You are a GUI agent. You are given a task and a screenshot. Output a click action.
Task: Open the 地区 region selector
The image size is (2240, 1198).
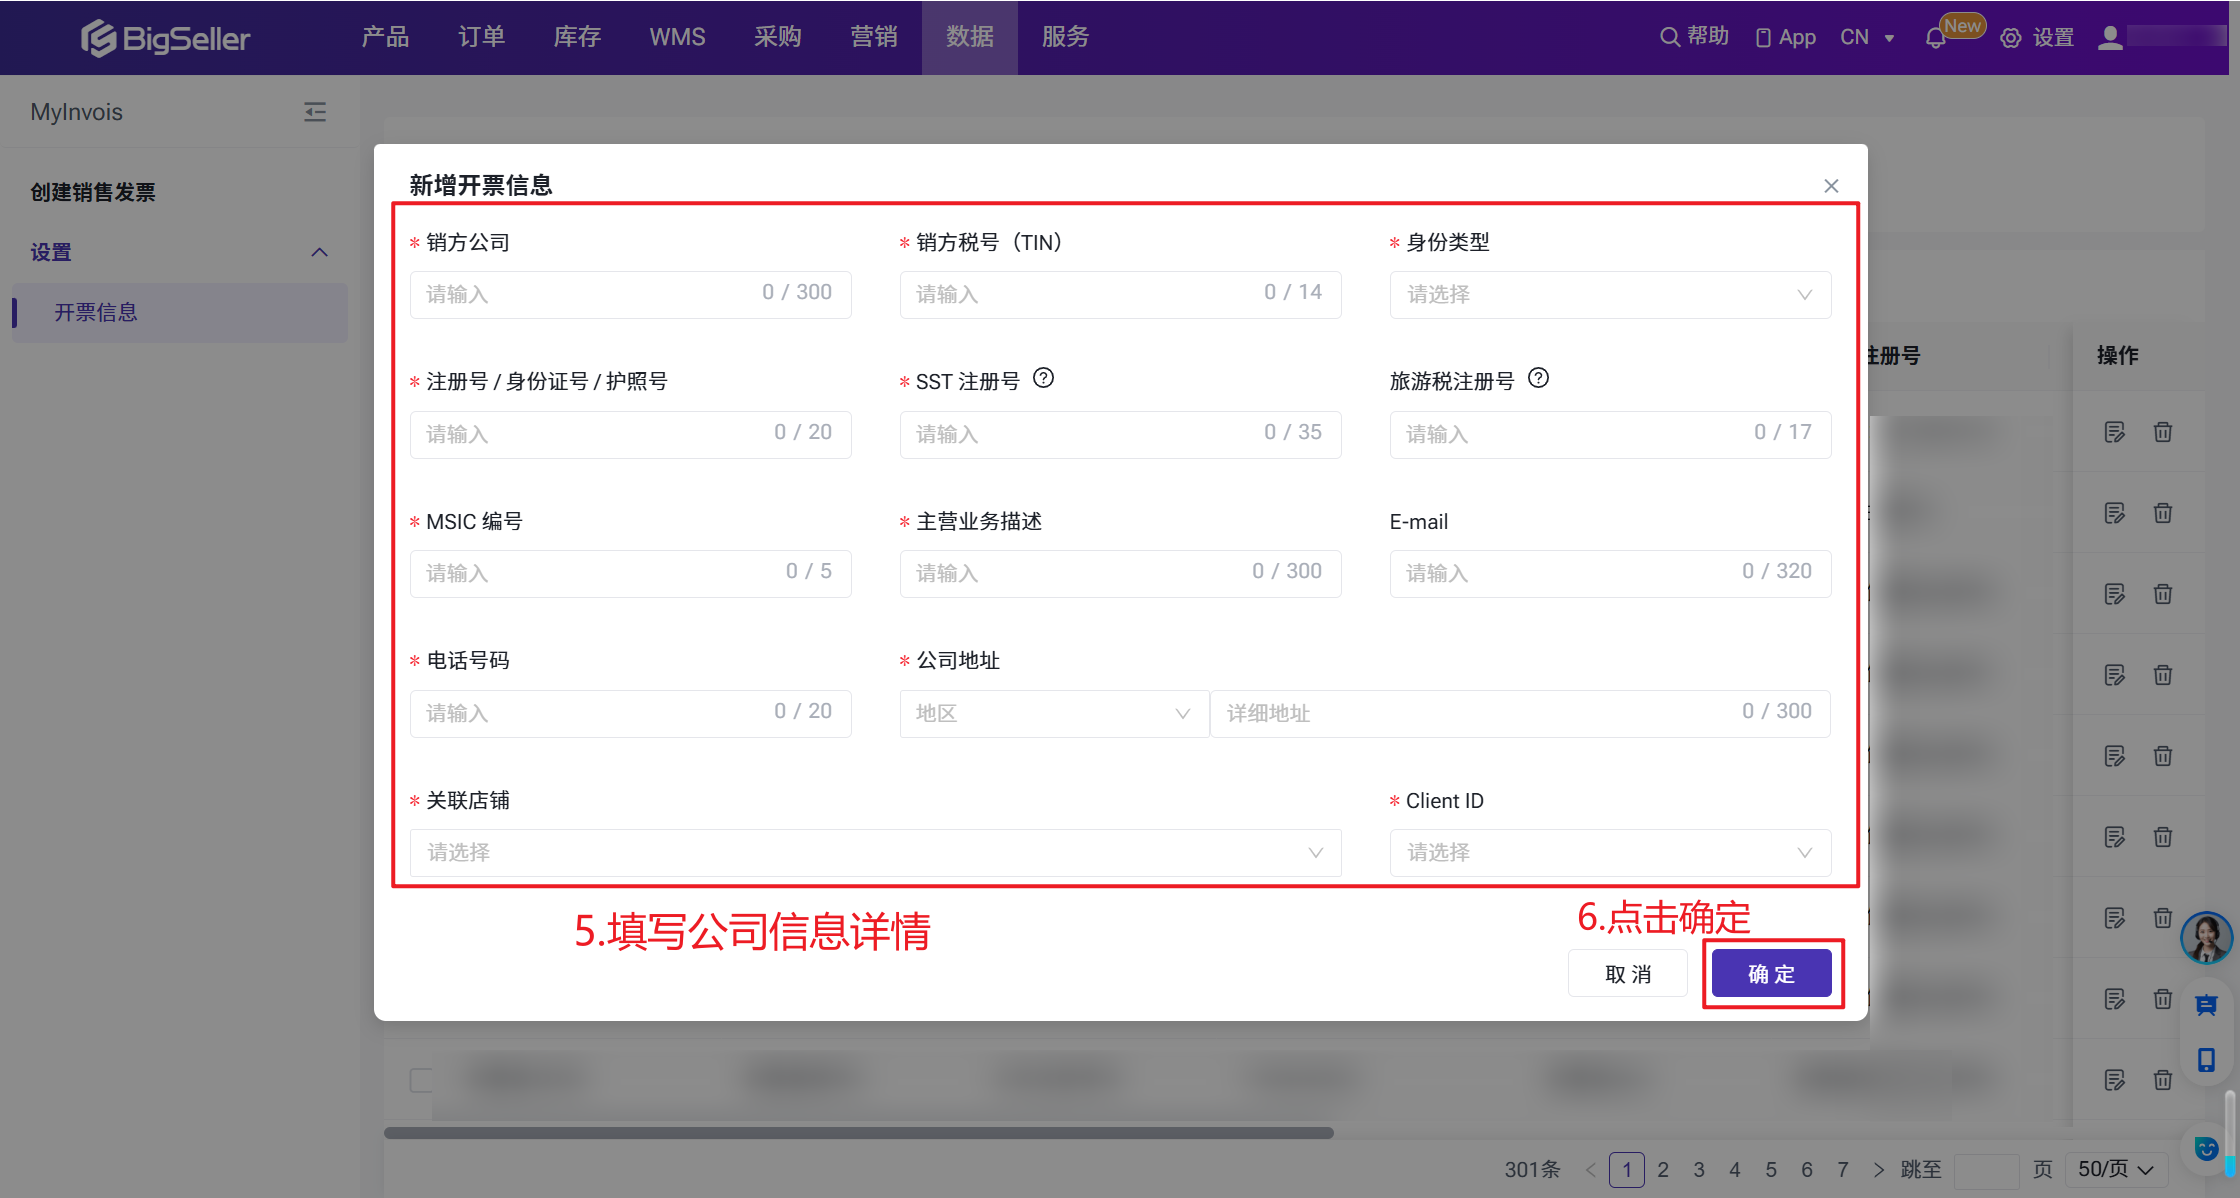1053,713
